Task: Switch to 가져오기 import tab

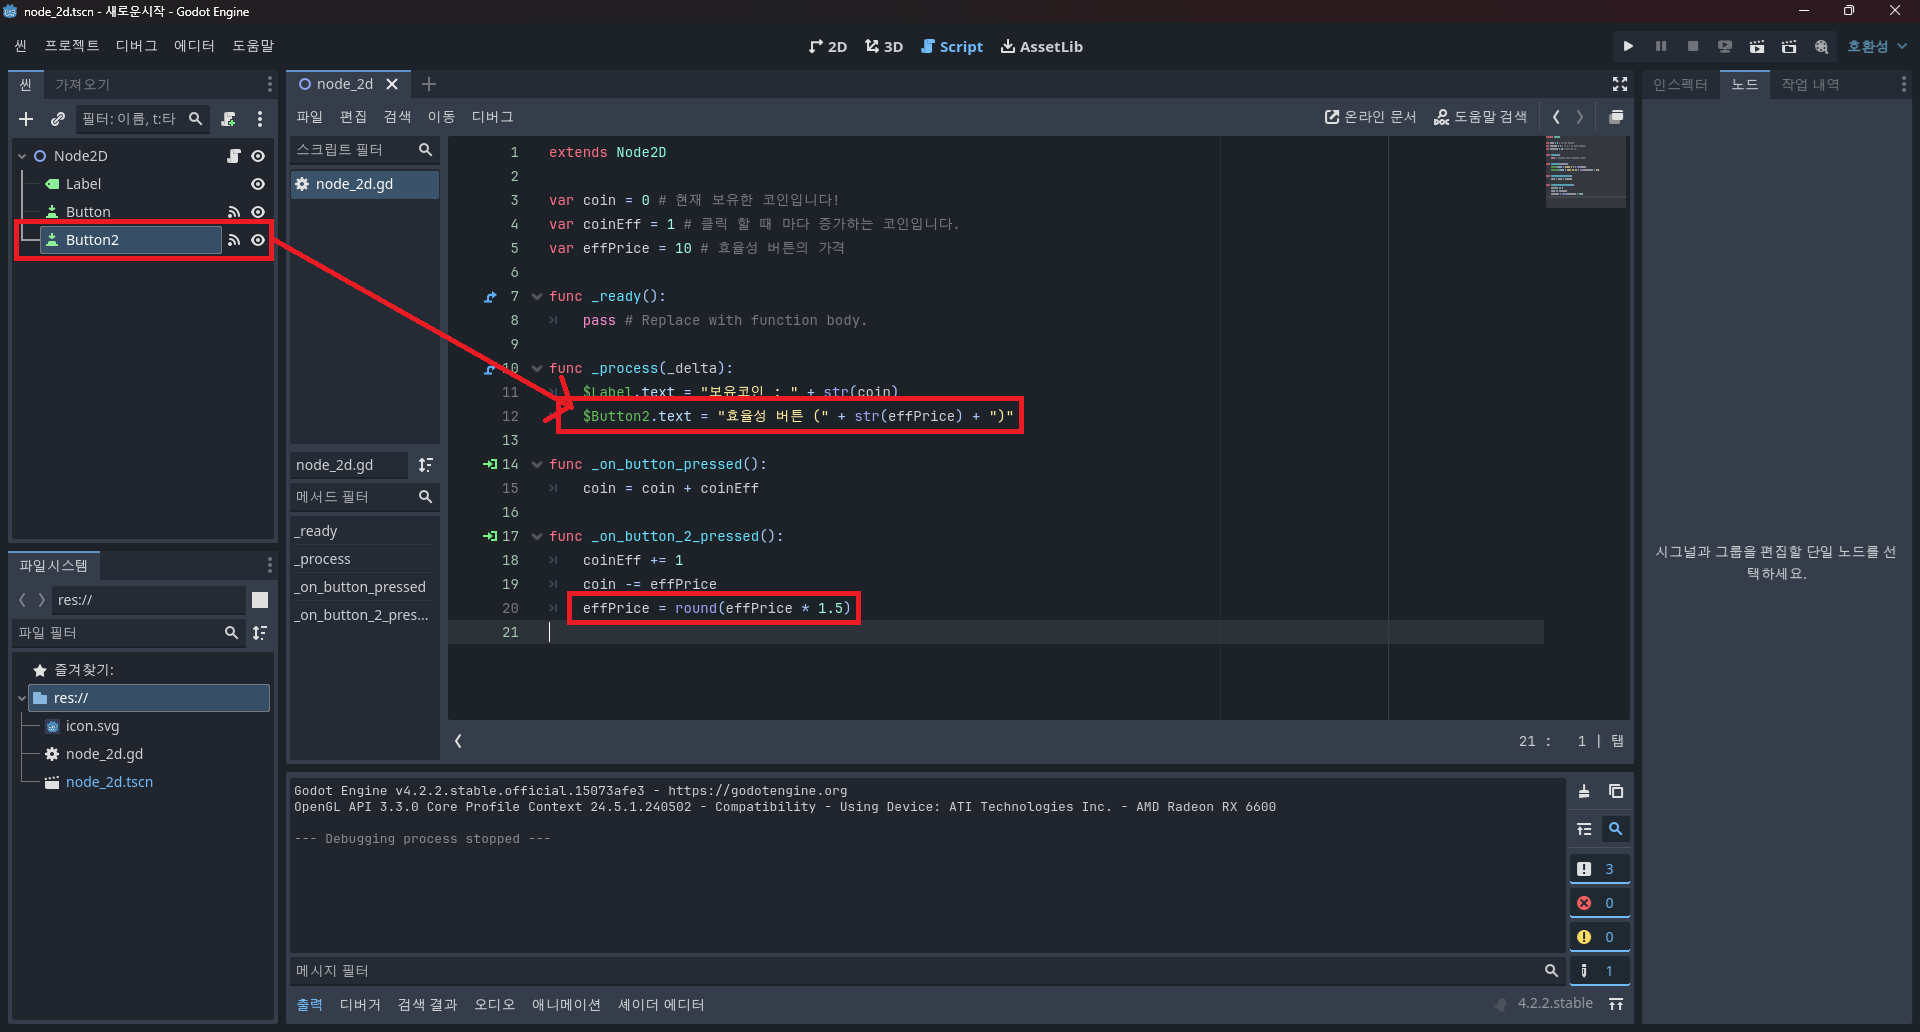Action: [x=82, y=84]
